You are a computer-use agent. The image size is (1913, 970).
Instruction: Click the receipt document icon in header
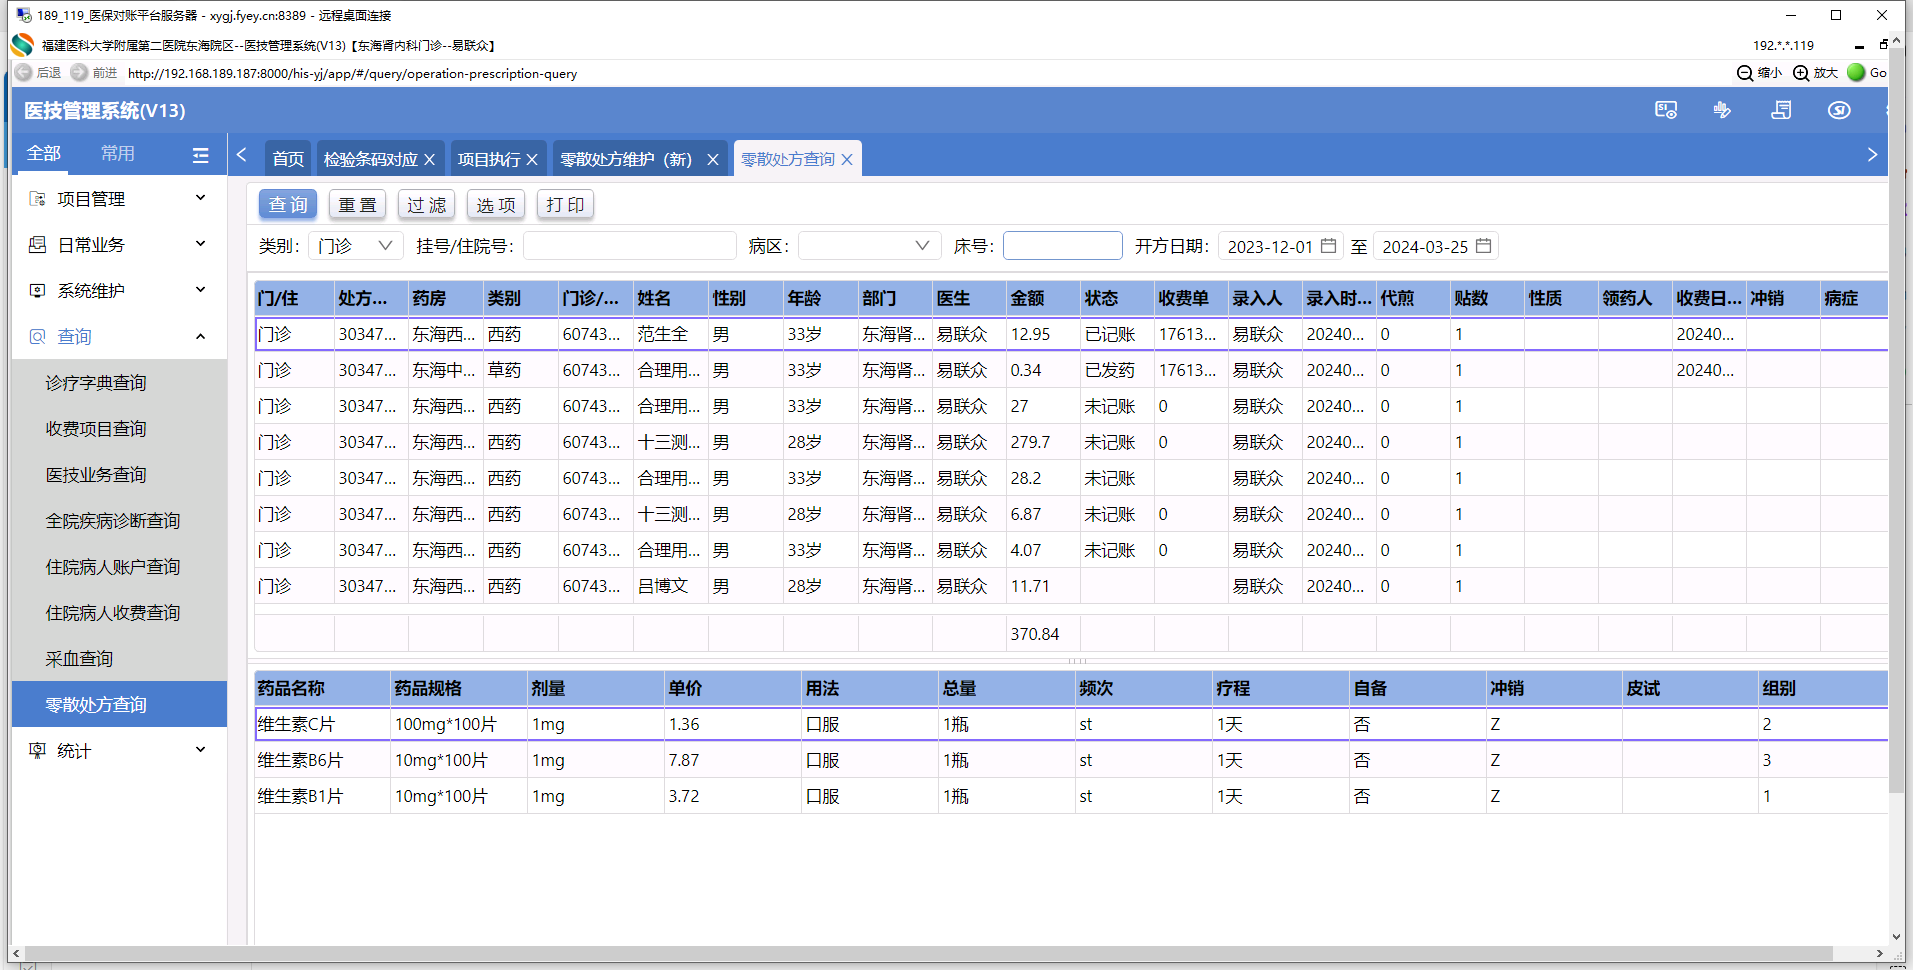1781,110
